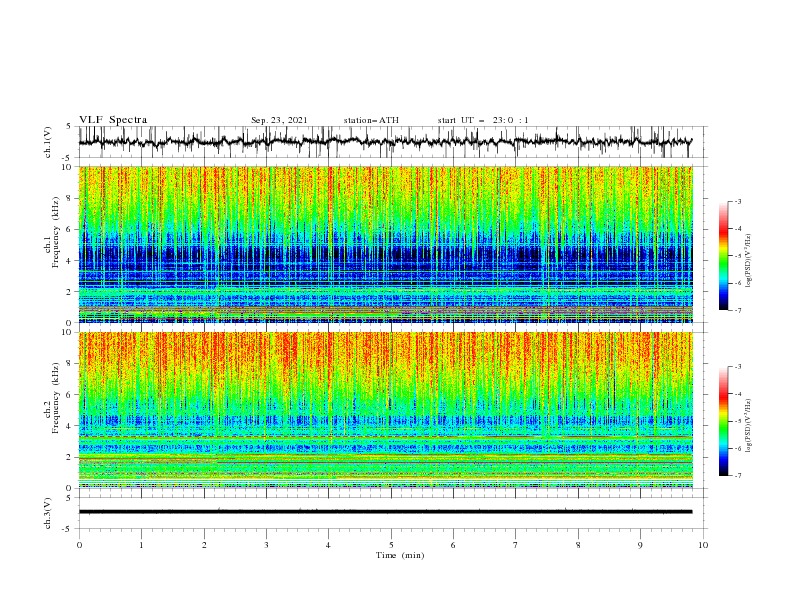This screenshot has height=612, width=792.
Task: Select the "Sep. 23, 2021" date label
Action: (279, 120)
